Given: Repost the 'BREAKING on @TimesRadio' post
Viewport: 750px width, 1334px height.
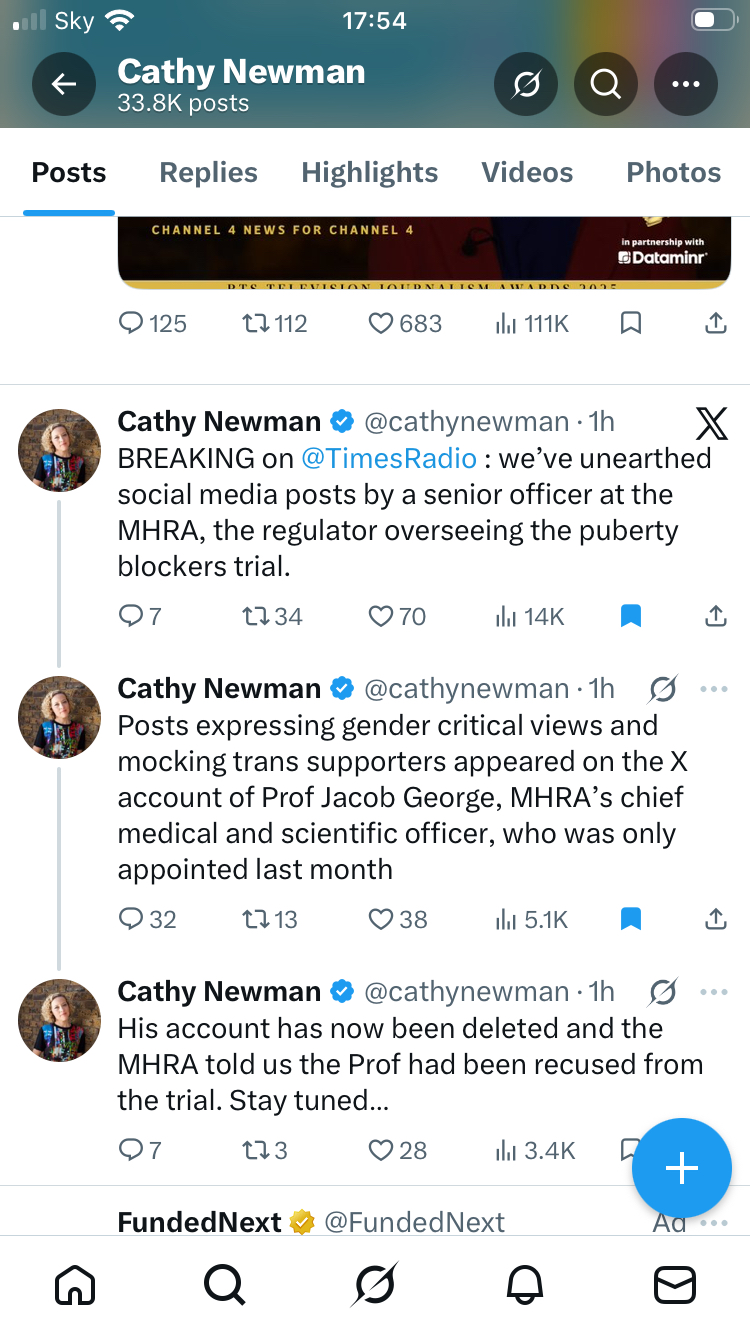Looking at the screenshot, I should 273,617.
